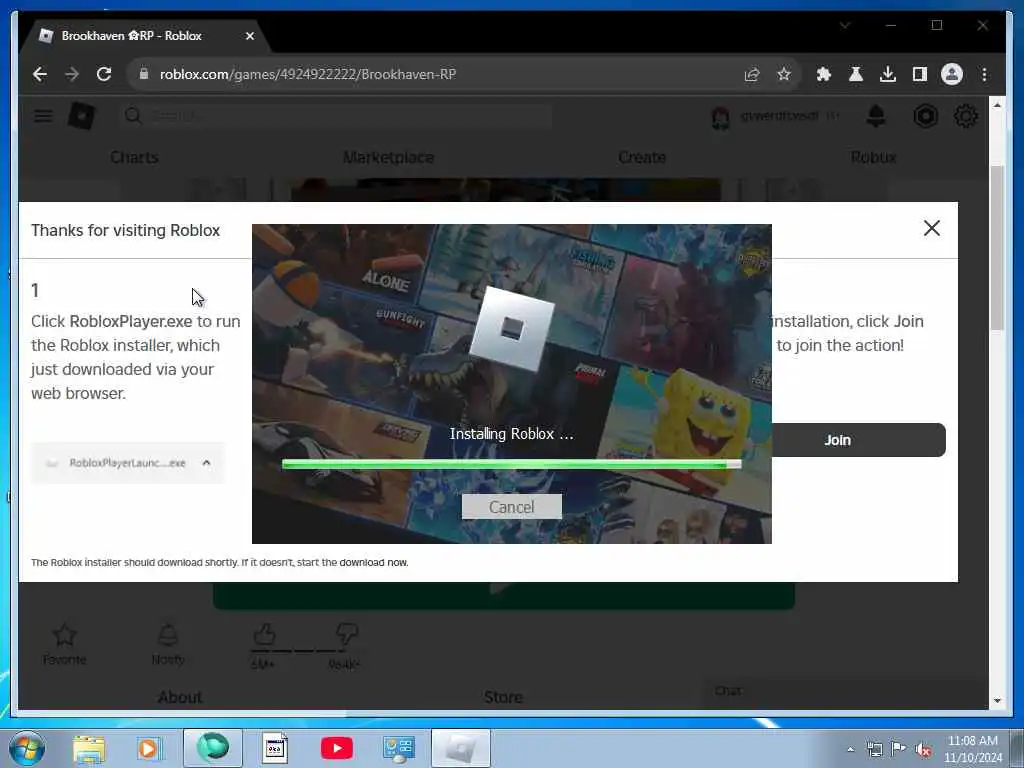The image size is (1024, 768).
Task: Click the page vertical scrollbar thumb
Action: click(x=997, y=248)
